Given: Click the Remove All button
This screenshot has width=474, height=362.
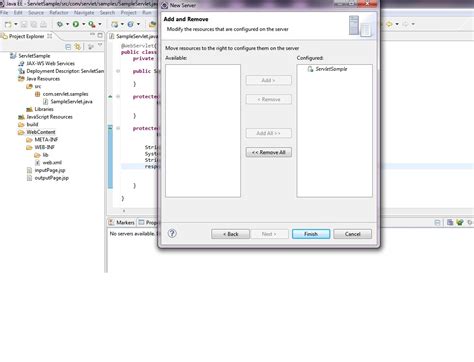Looking at the screenshot, I should [269, 152].
